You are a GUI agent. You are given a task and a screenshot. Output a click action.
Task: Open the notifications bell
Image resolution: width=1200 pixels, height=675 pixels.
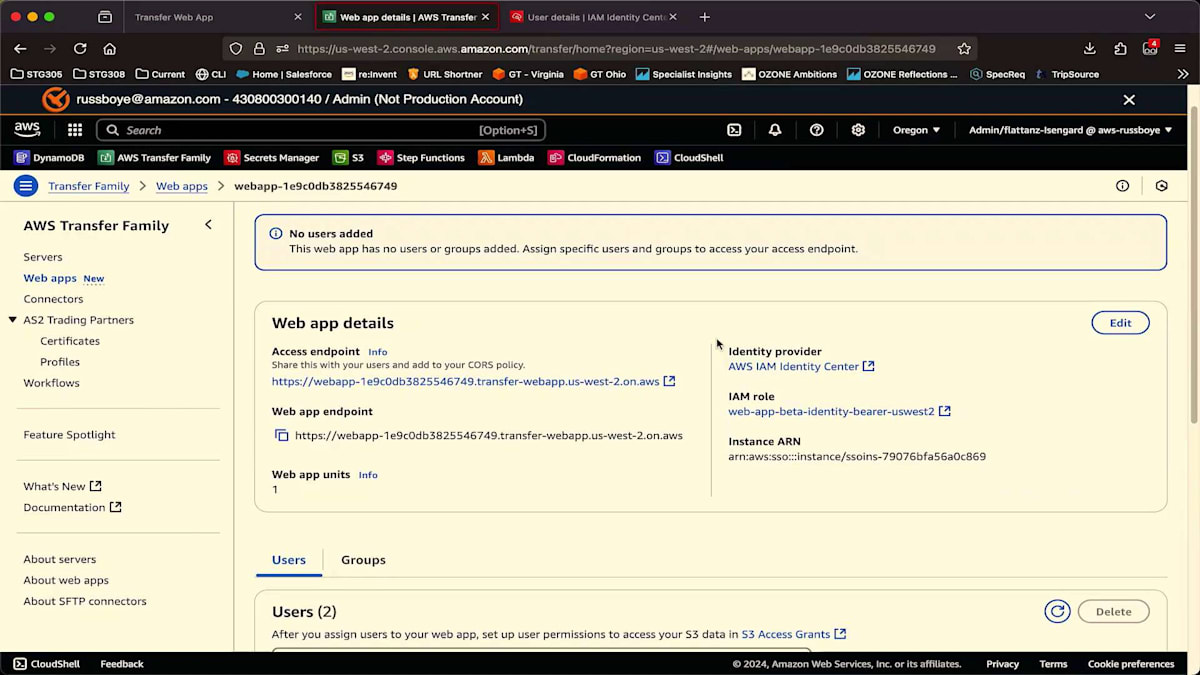coord(775,130)
